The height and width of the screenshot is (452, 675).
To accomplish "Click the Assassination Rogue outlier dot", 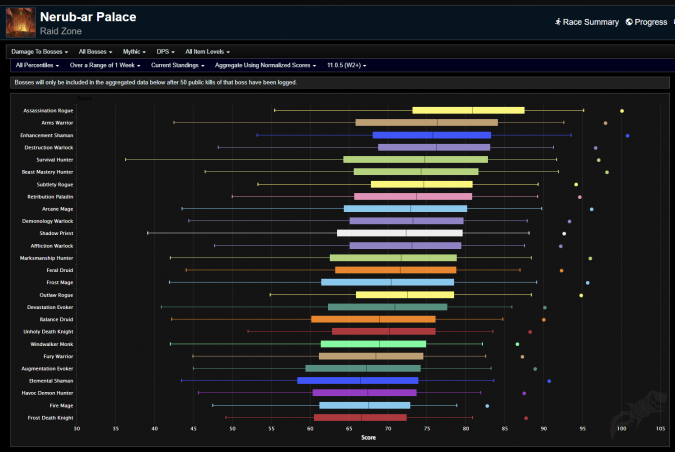I will (622, 111).
